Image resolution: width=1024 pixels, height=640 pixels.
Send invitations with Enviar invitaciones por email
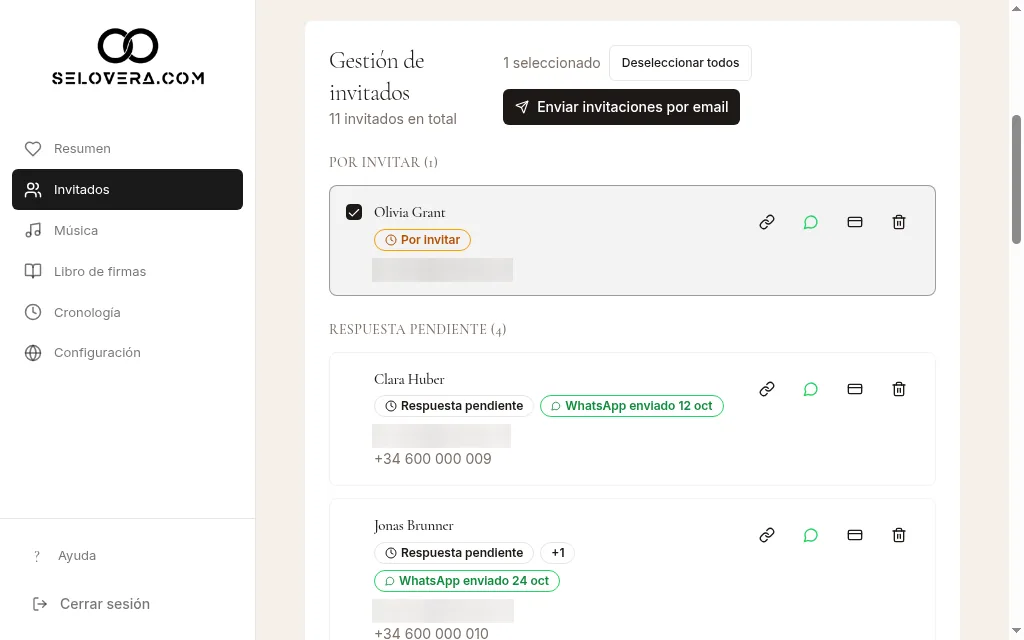pos(621,107)
